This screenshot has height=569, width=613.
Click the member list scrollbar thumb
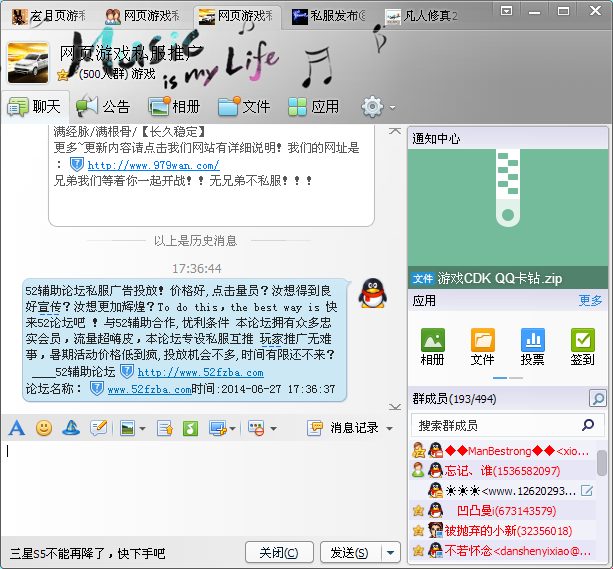pos(602,463)
